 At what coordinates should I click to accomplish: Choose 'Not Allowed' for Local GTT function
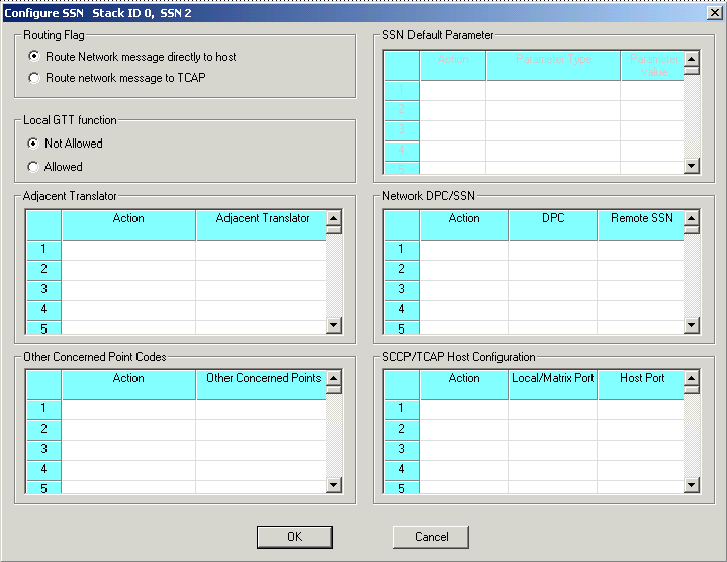33,143
